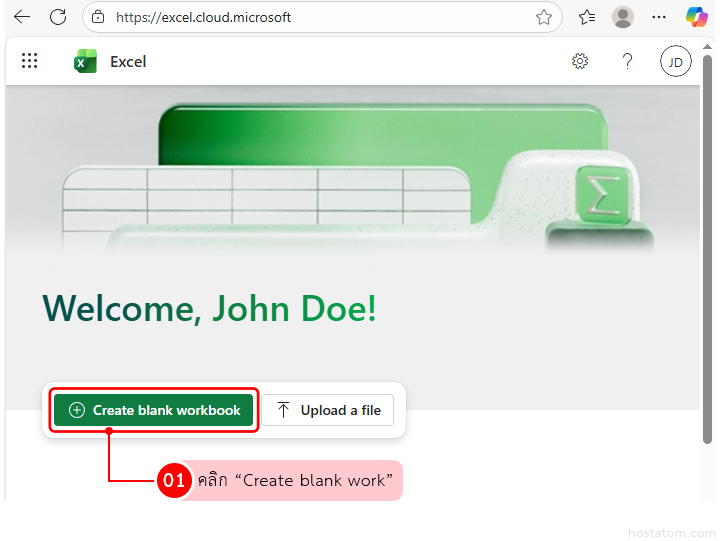This screenshot has width=720, height=541.
Task: Open the browser profile avatar
Action: [x=623, y=17]
